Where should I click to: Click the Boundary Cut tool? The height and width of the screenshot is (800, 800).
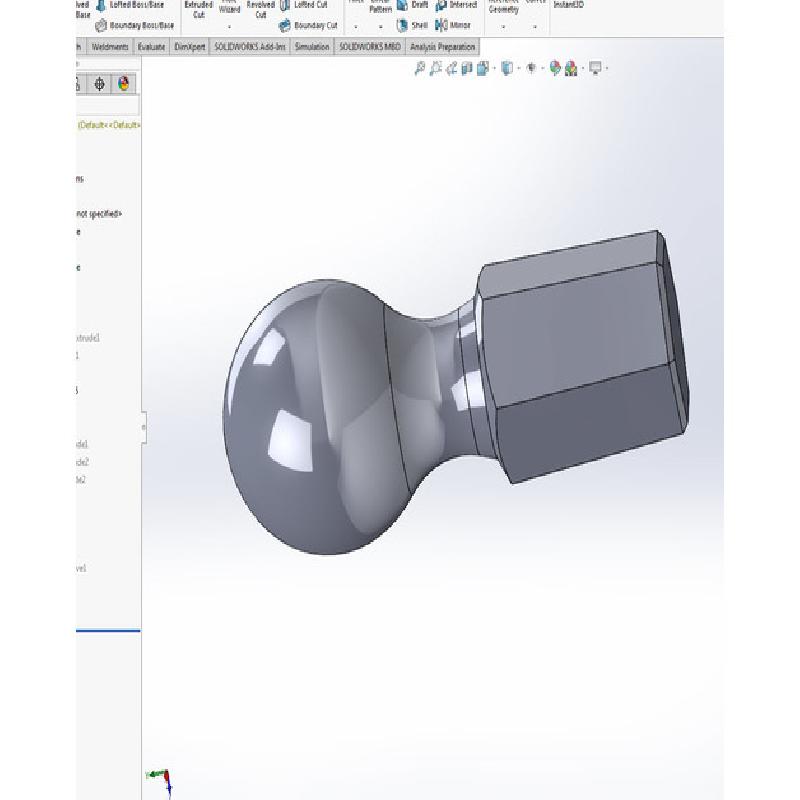point(308,25)
